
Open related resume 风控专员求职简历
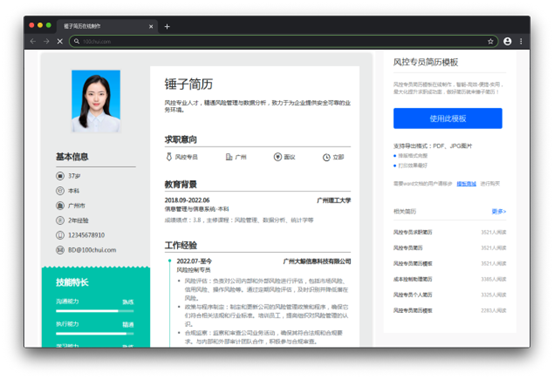(x=413, y=232)
